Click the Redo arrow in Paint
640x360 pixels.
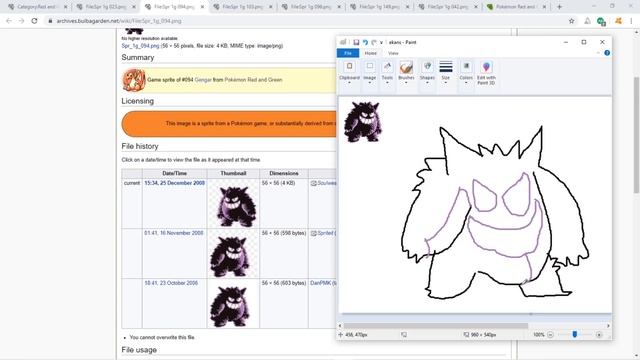[374, 42]
